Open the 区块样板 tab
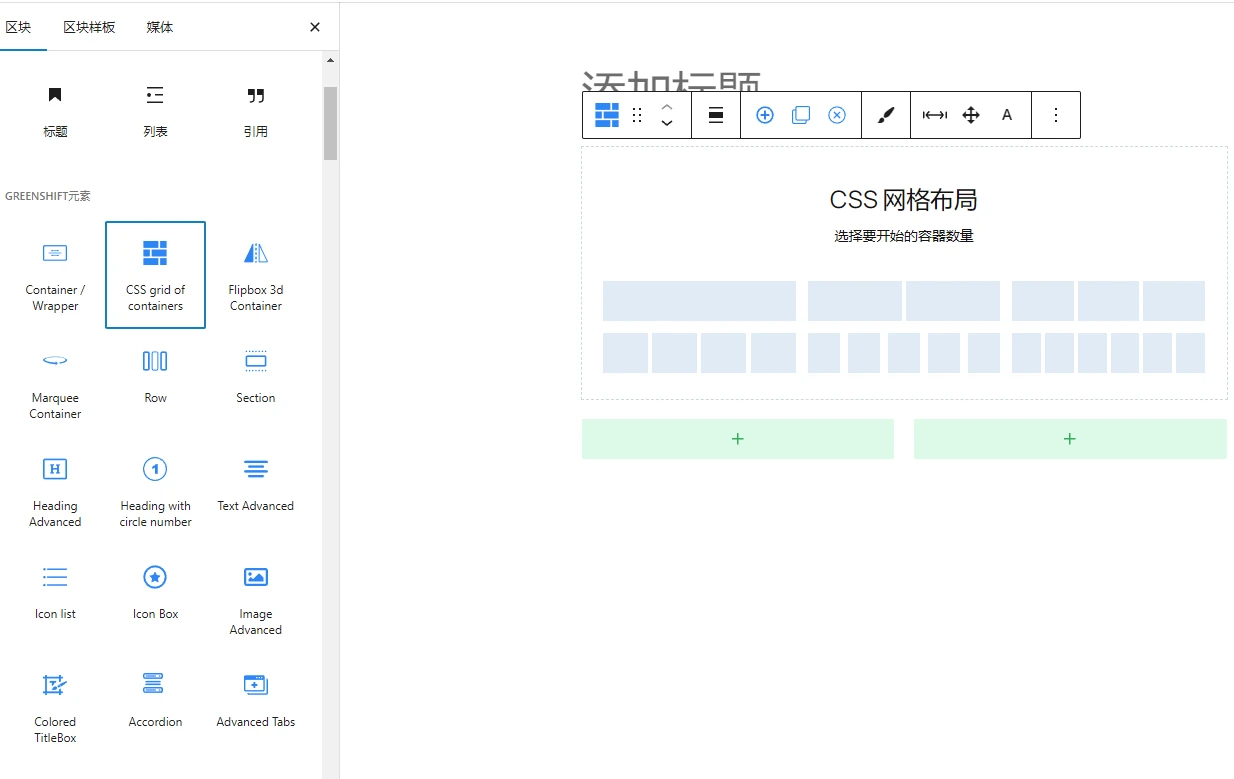 coord(88,27)
